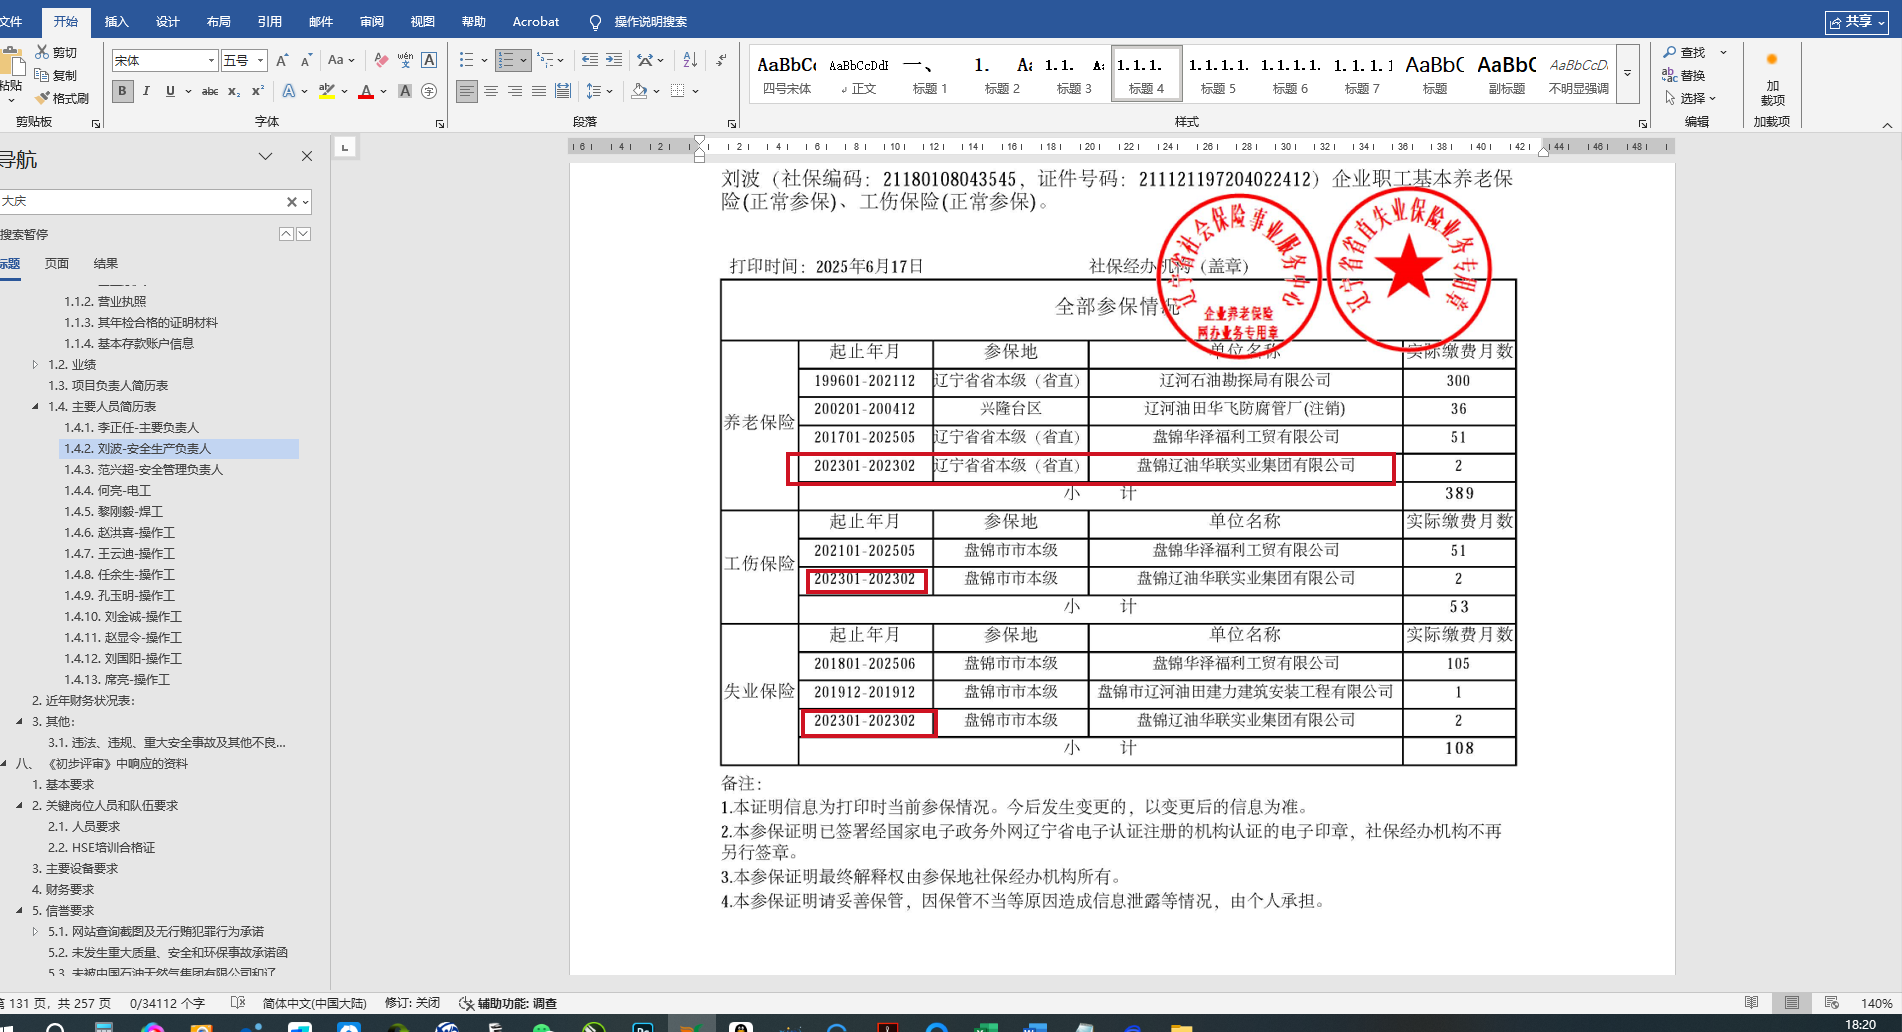Image resolution: width=1902 pixels, height=1032 pixels.
Task: Click the 共享 share button
Action: 1856,21
